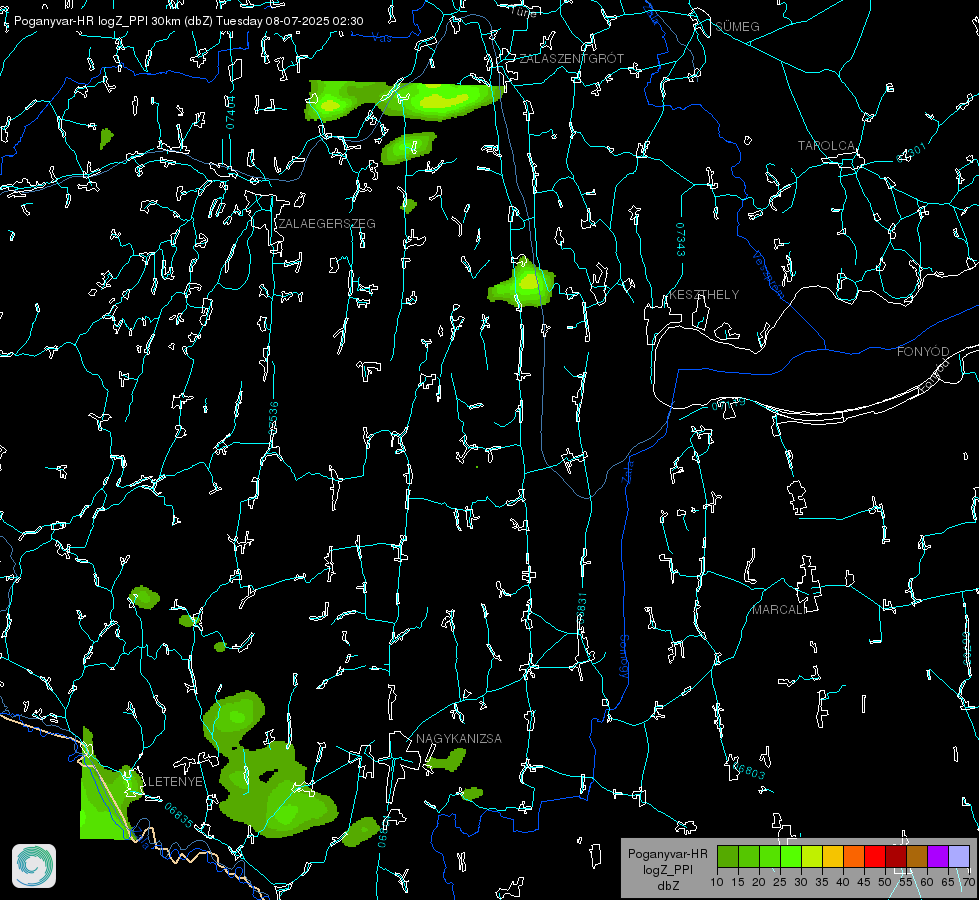Screen dimensions: 979x900
Task: Select the orange 40-45 dBZ swatch
Action: [x=854, y=856]
